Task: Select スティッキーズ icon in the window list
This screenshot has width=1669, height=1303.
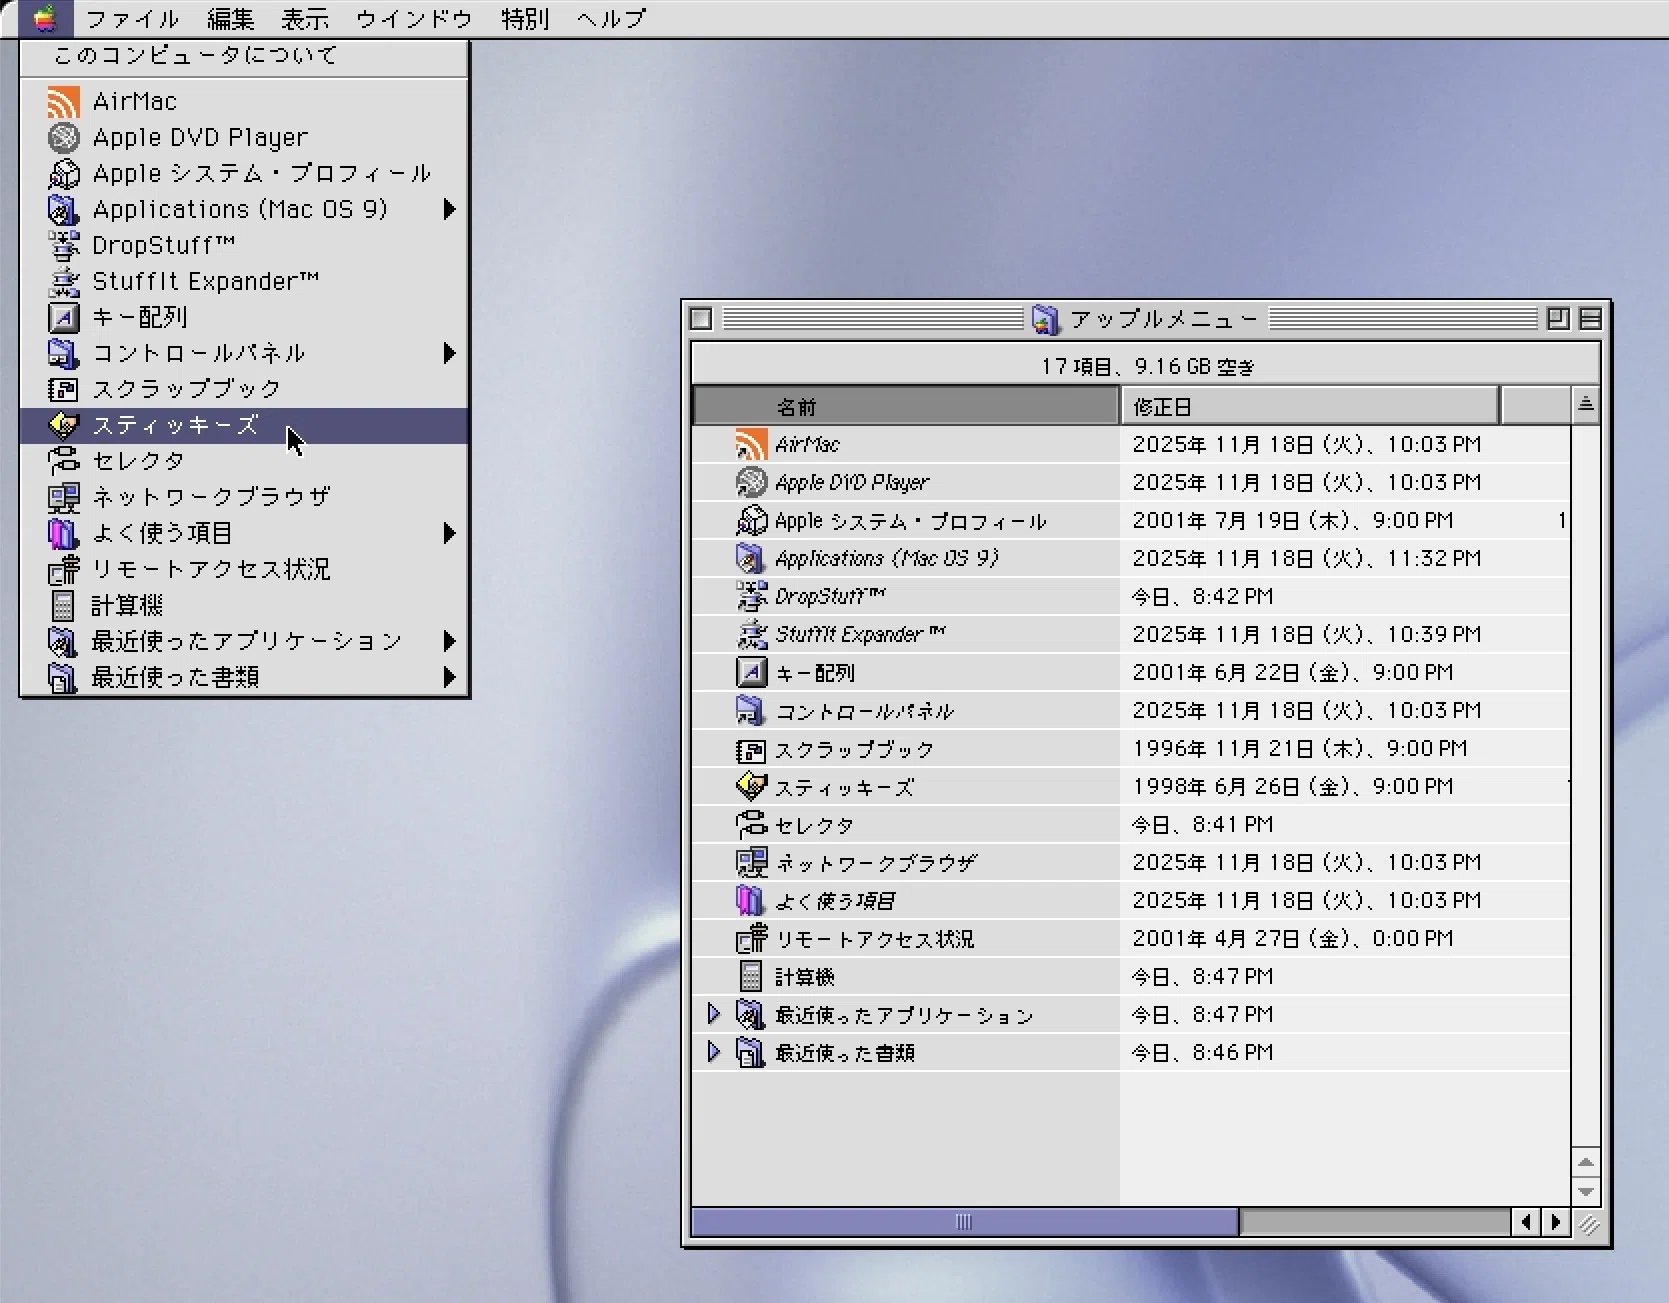Action: (751, 787)
